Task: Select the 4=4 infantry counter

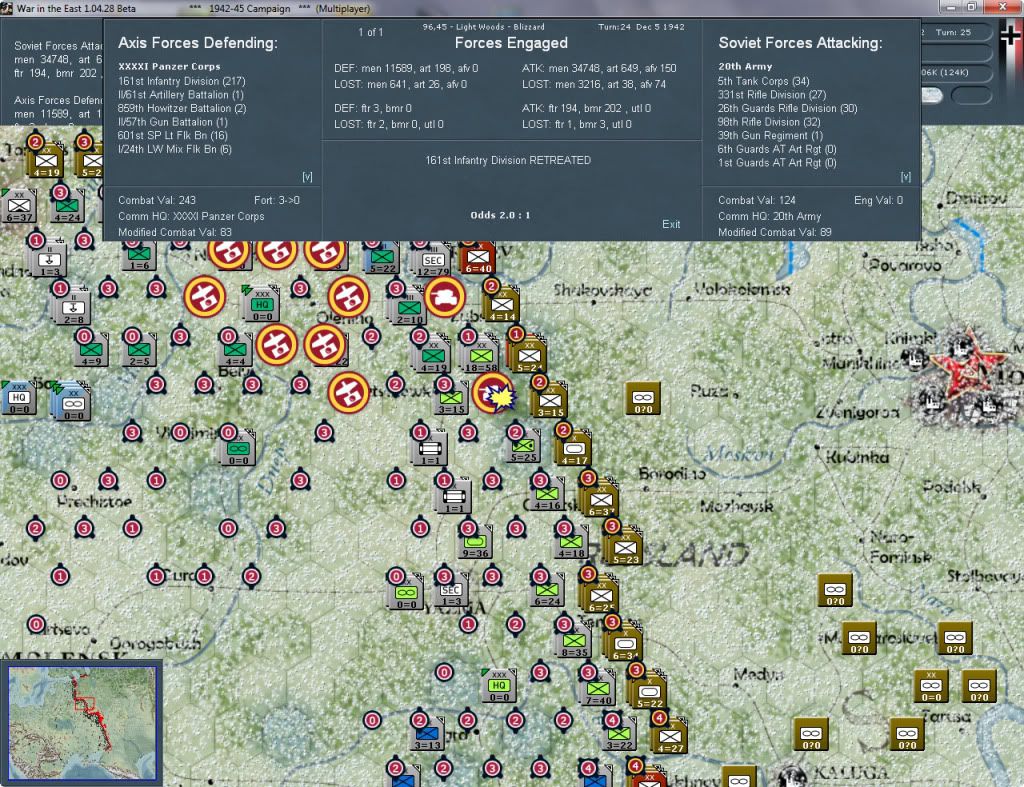Action: [x=234, y=351]
